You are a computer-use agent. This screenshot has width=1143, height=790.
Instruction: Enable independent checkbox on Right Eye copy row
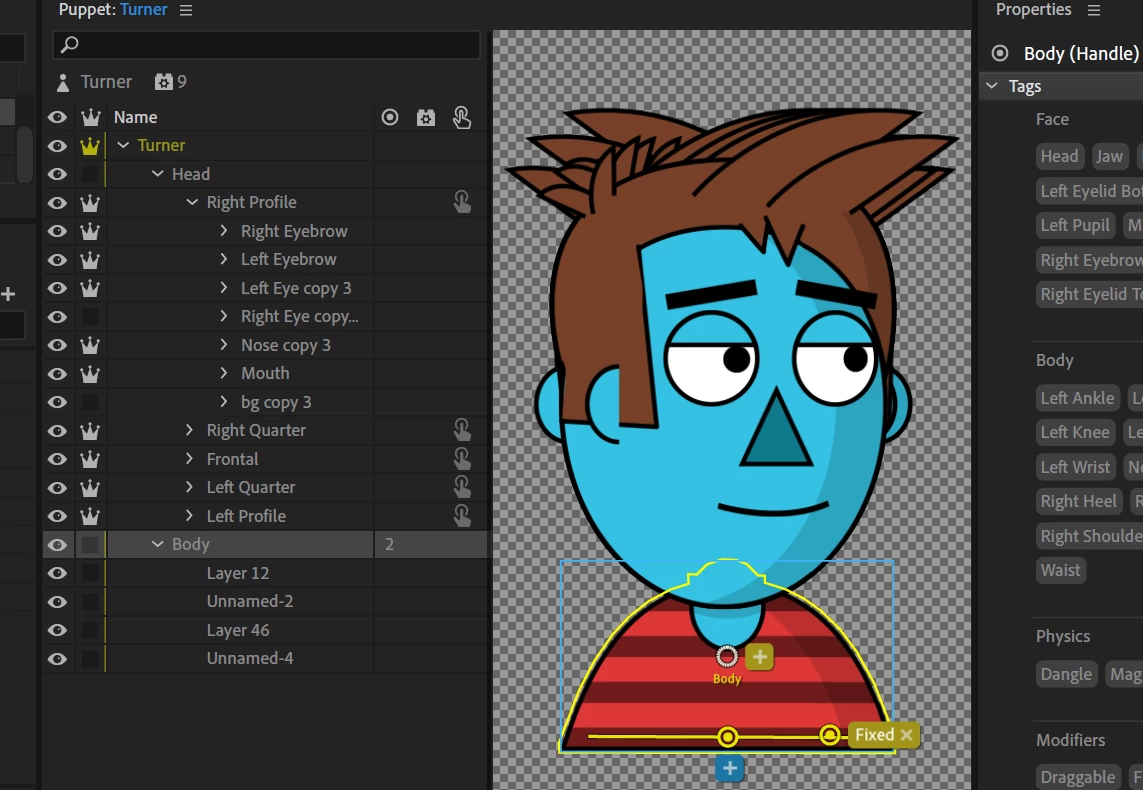90,316
